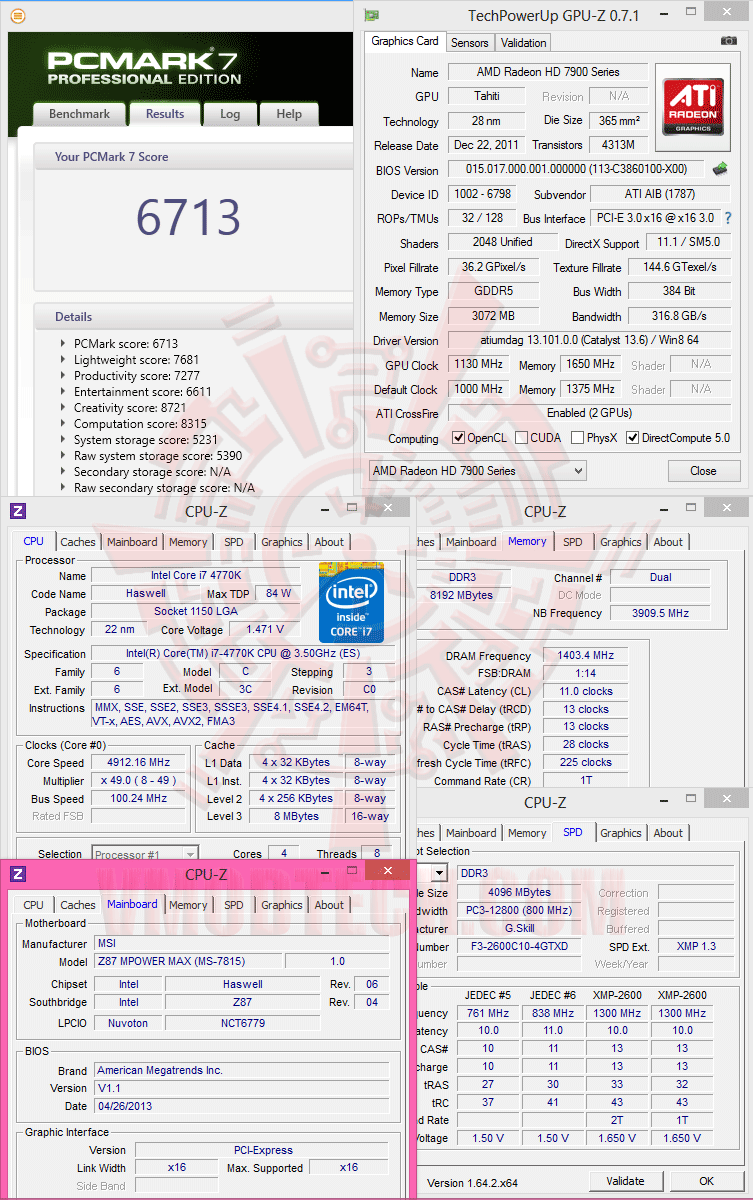Open the About tab in pink CPU-Z window
753x1200 pixels.
[329, 905]
